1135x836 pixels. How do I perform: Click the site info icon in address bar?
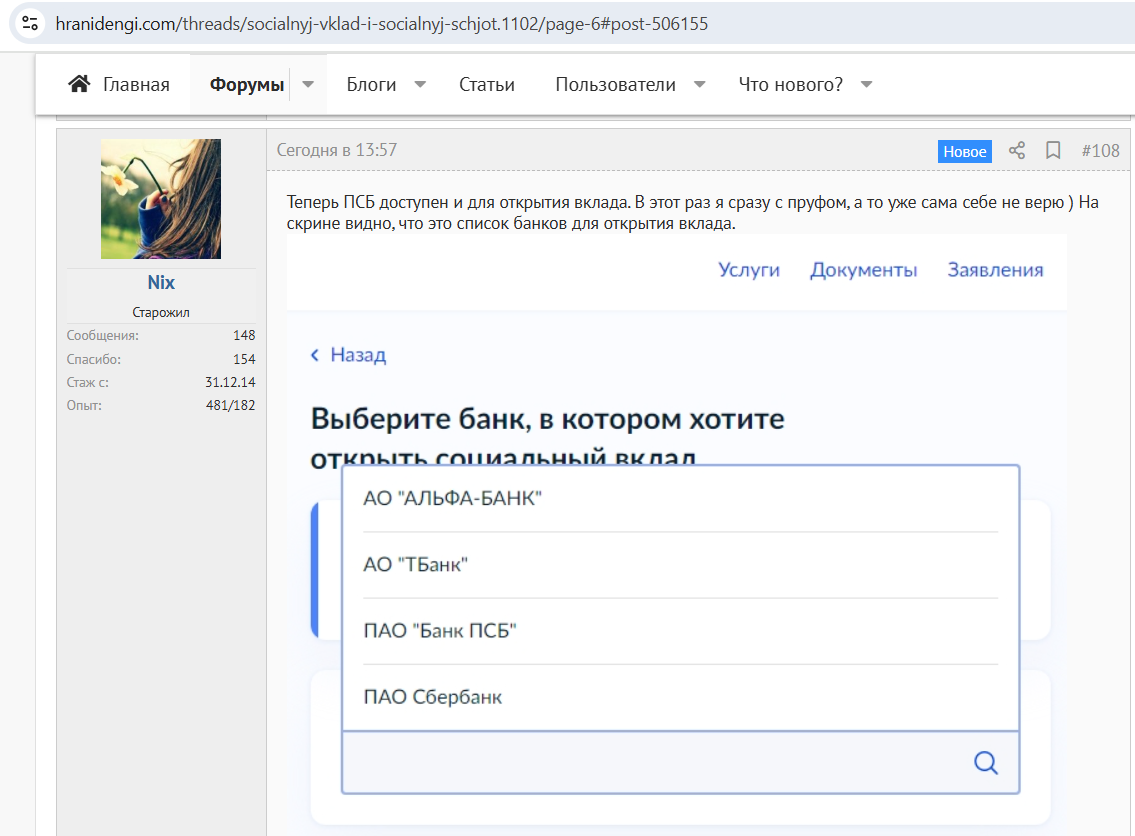[30, 23]
